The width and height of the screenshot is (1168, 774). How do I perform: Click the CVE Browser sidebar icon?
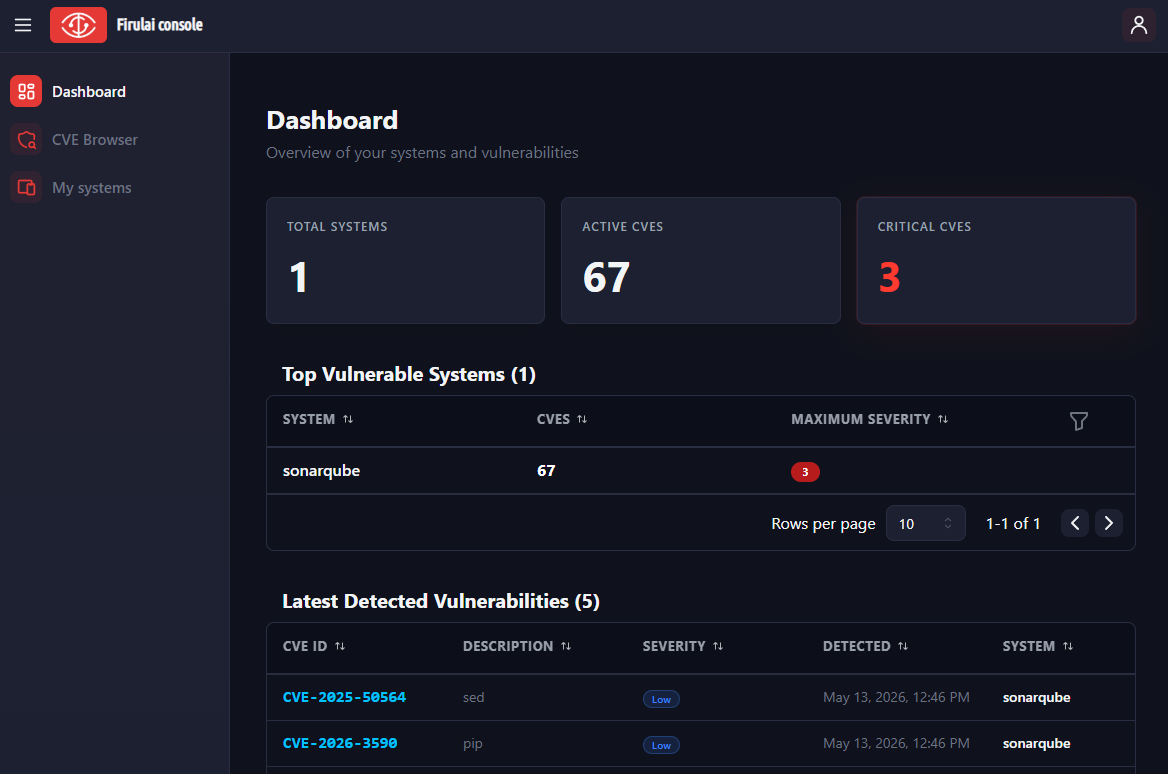tap(26, 139)
